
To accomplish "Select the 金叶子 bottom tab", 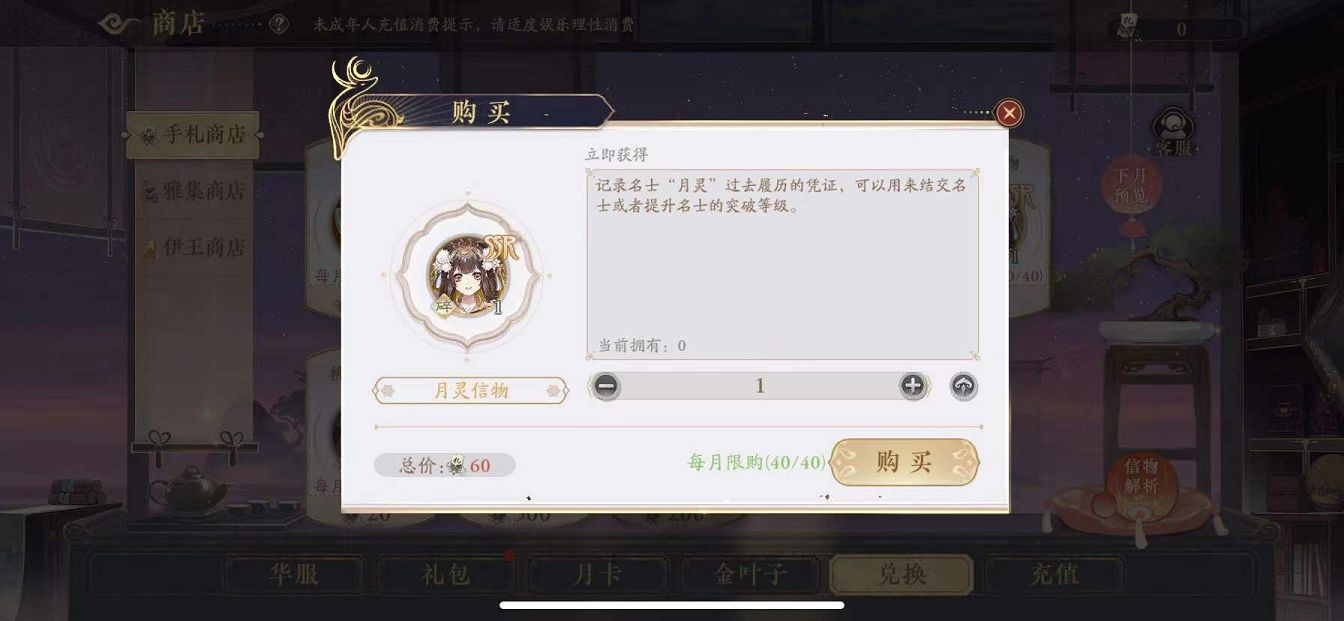I will pyautogui.click(x=750, y=575).
